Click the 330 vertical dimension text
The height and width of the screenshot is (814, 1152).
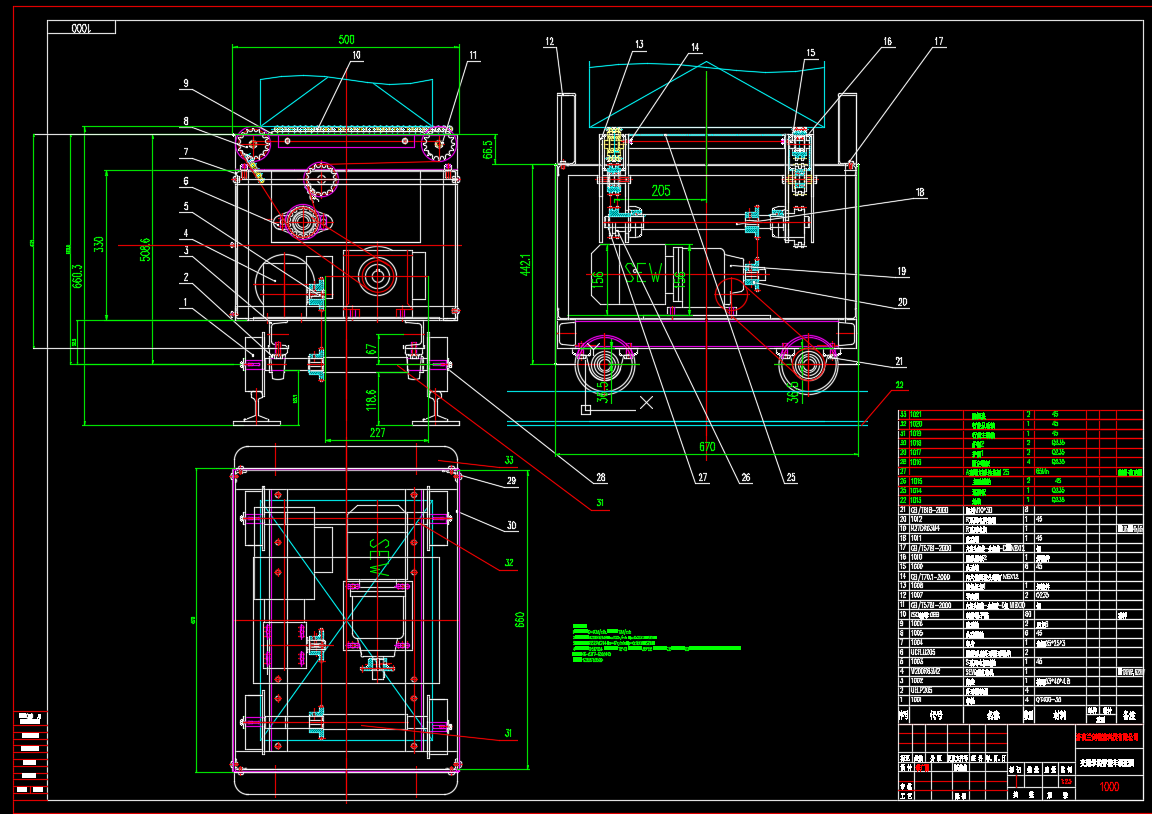98,244
